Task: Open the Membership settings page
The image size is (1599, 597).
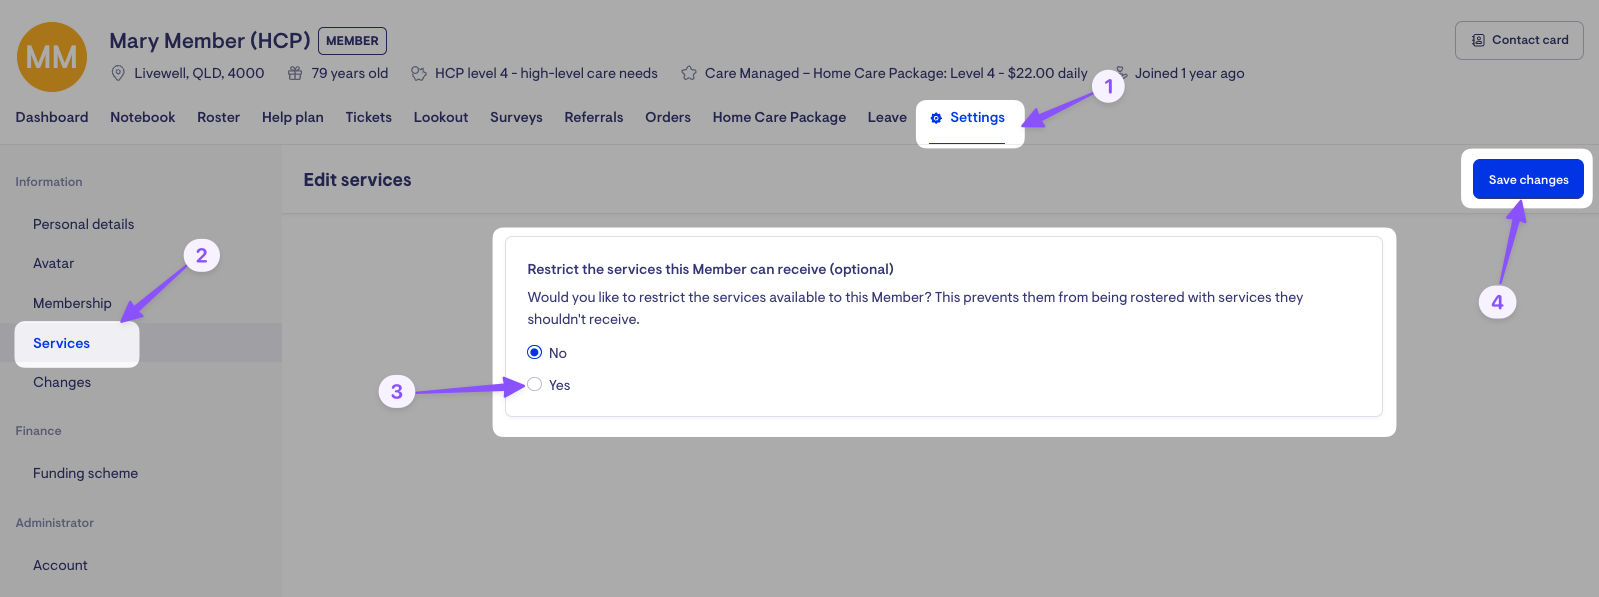Action: pyautogui.click(x=72, y=303)
